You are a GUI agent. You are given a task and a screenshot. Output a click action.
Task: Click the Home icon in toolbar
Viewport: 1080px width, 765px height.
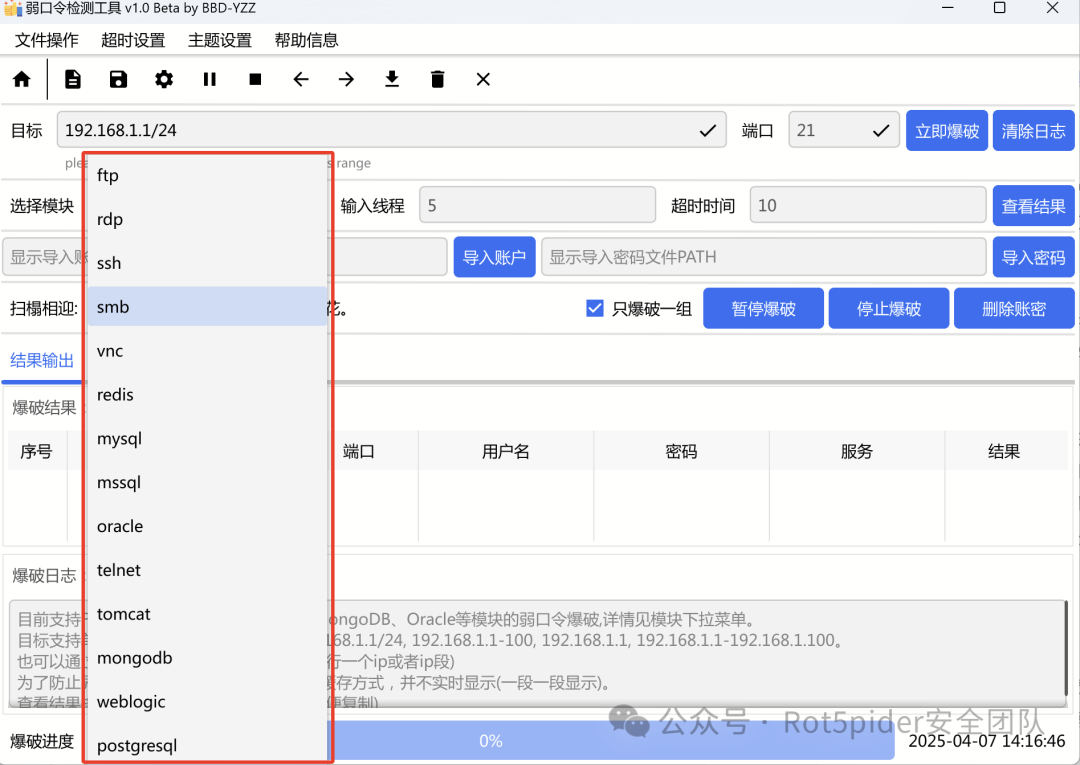(21, 79)
